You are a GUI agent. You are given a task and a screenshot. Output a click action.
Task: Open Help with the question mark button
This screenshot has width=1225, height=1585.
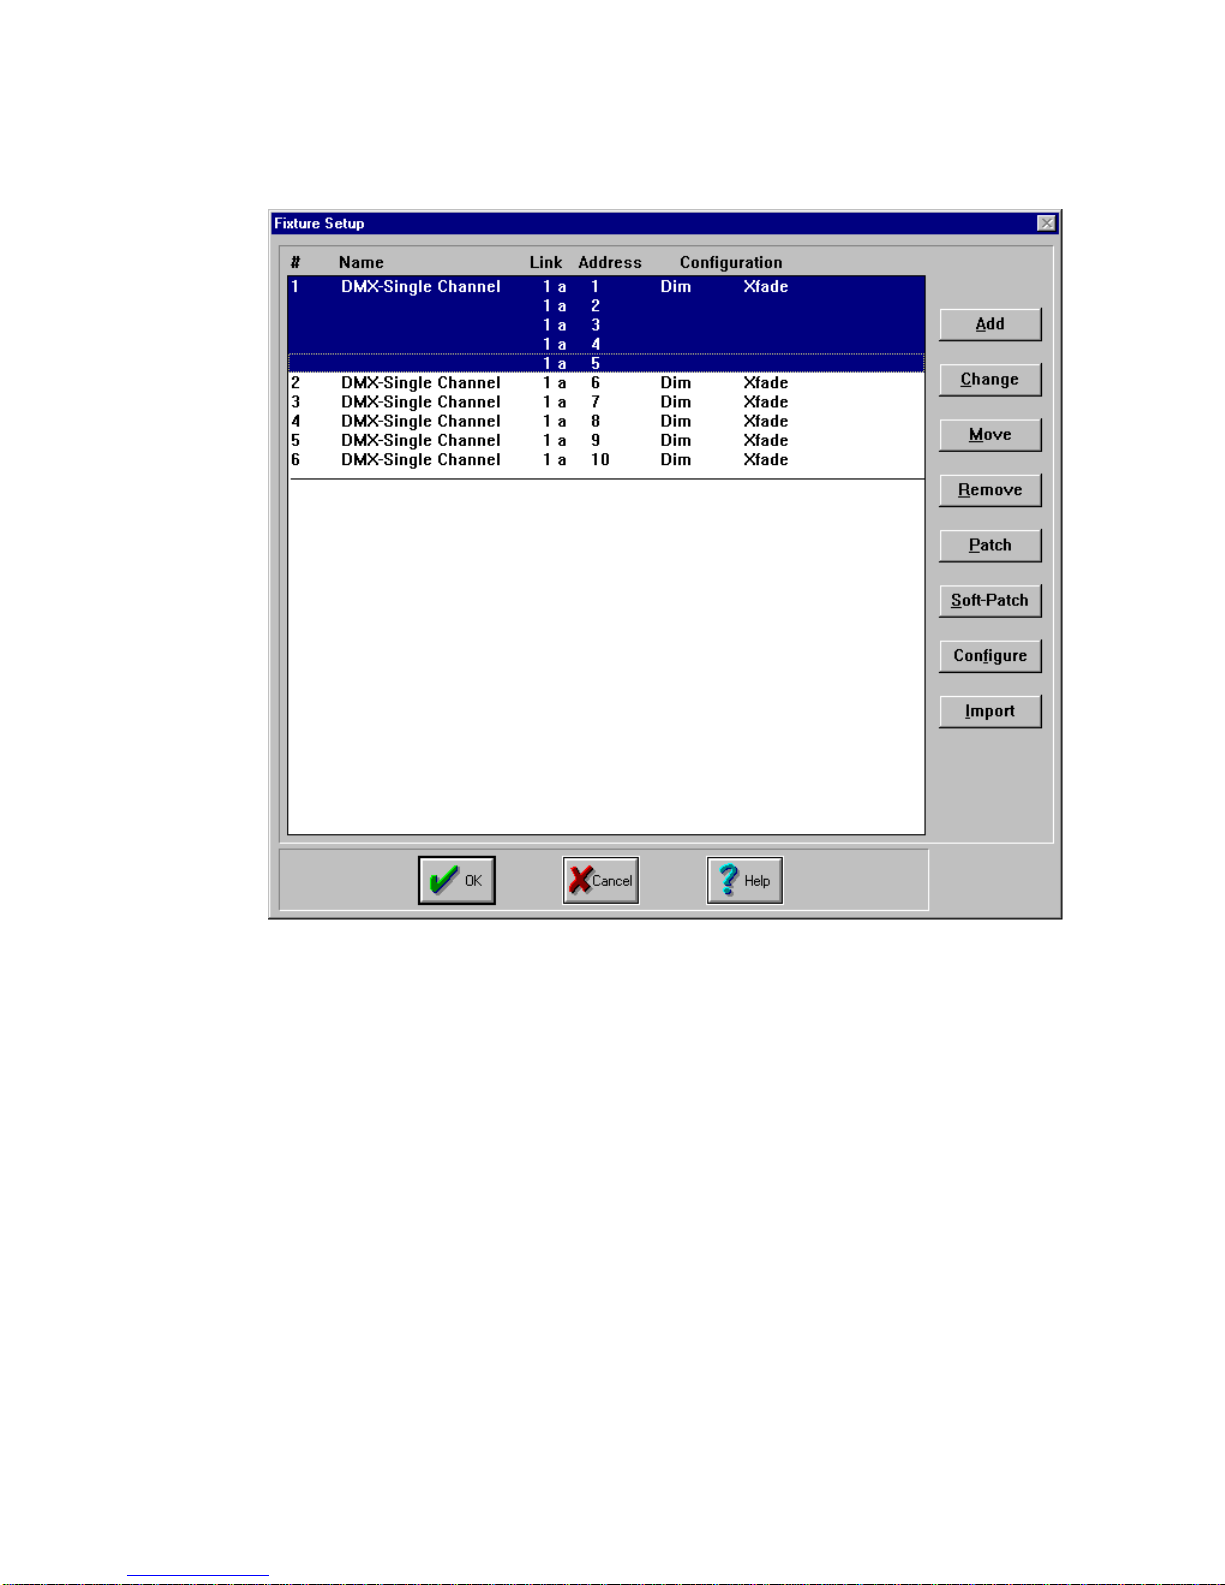point(745,880)
